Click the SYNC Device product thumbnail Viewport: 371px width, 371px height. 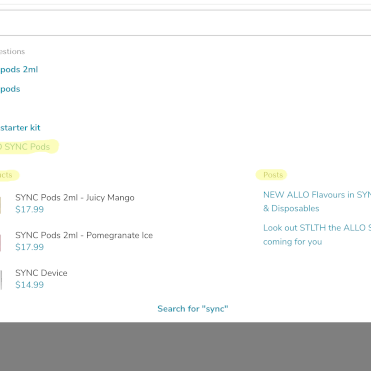pos(1,279)
